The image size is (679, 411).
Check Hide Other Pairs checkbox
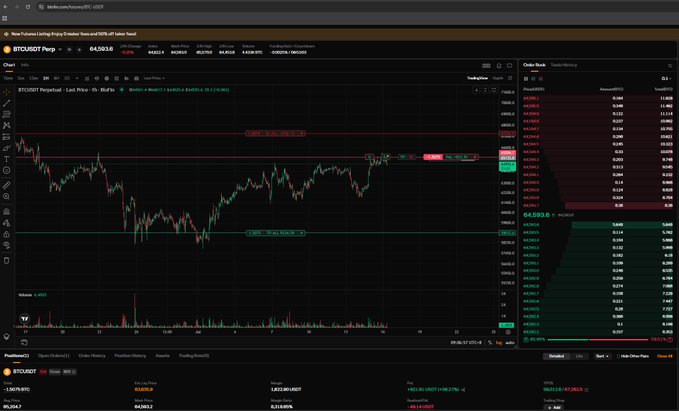pyautogui.click(x=618, y=356)
